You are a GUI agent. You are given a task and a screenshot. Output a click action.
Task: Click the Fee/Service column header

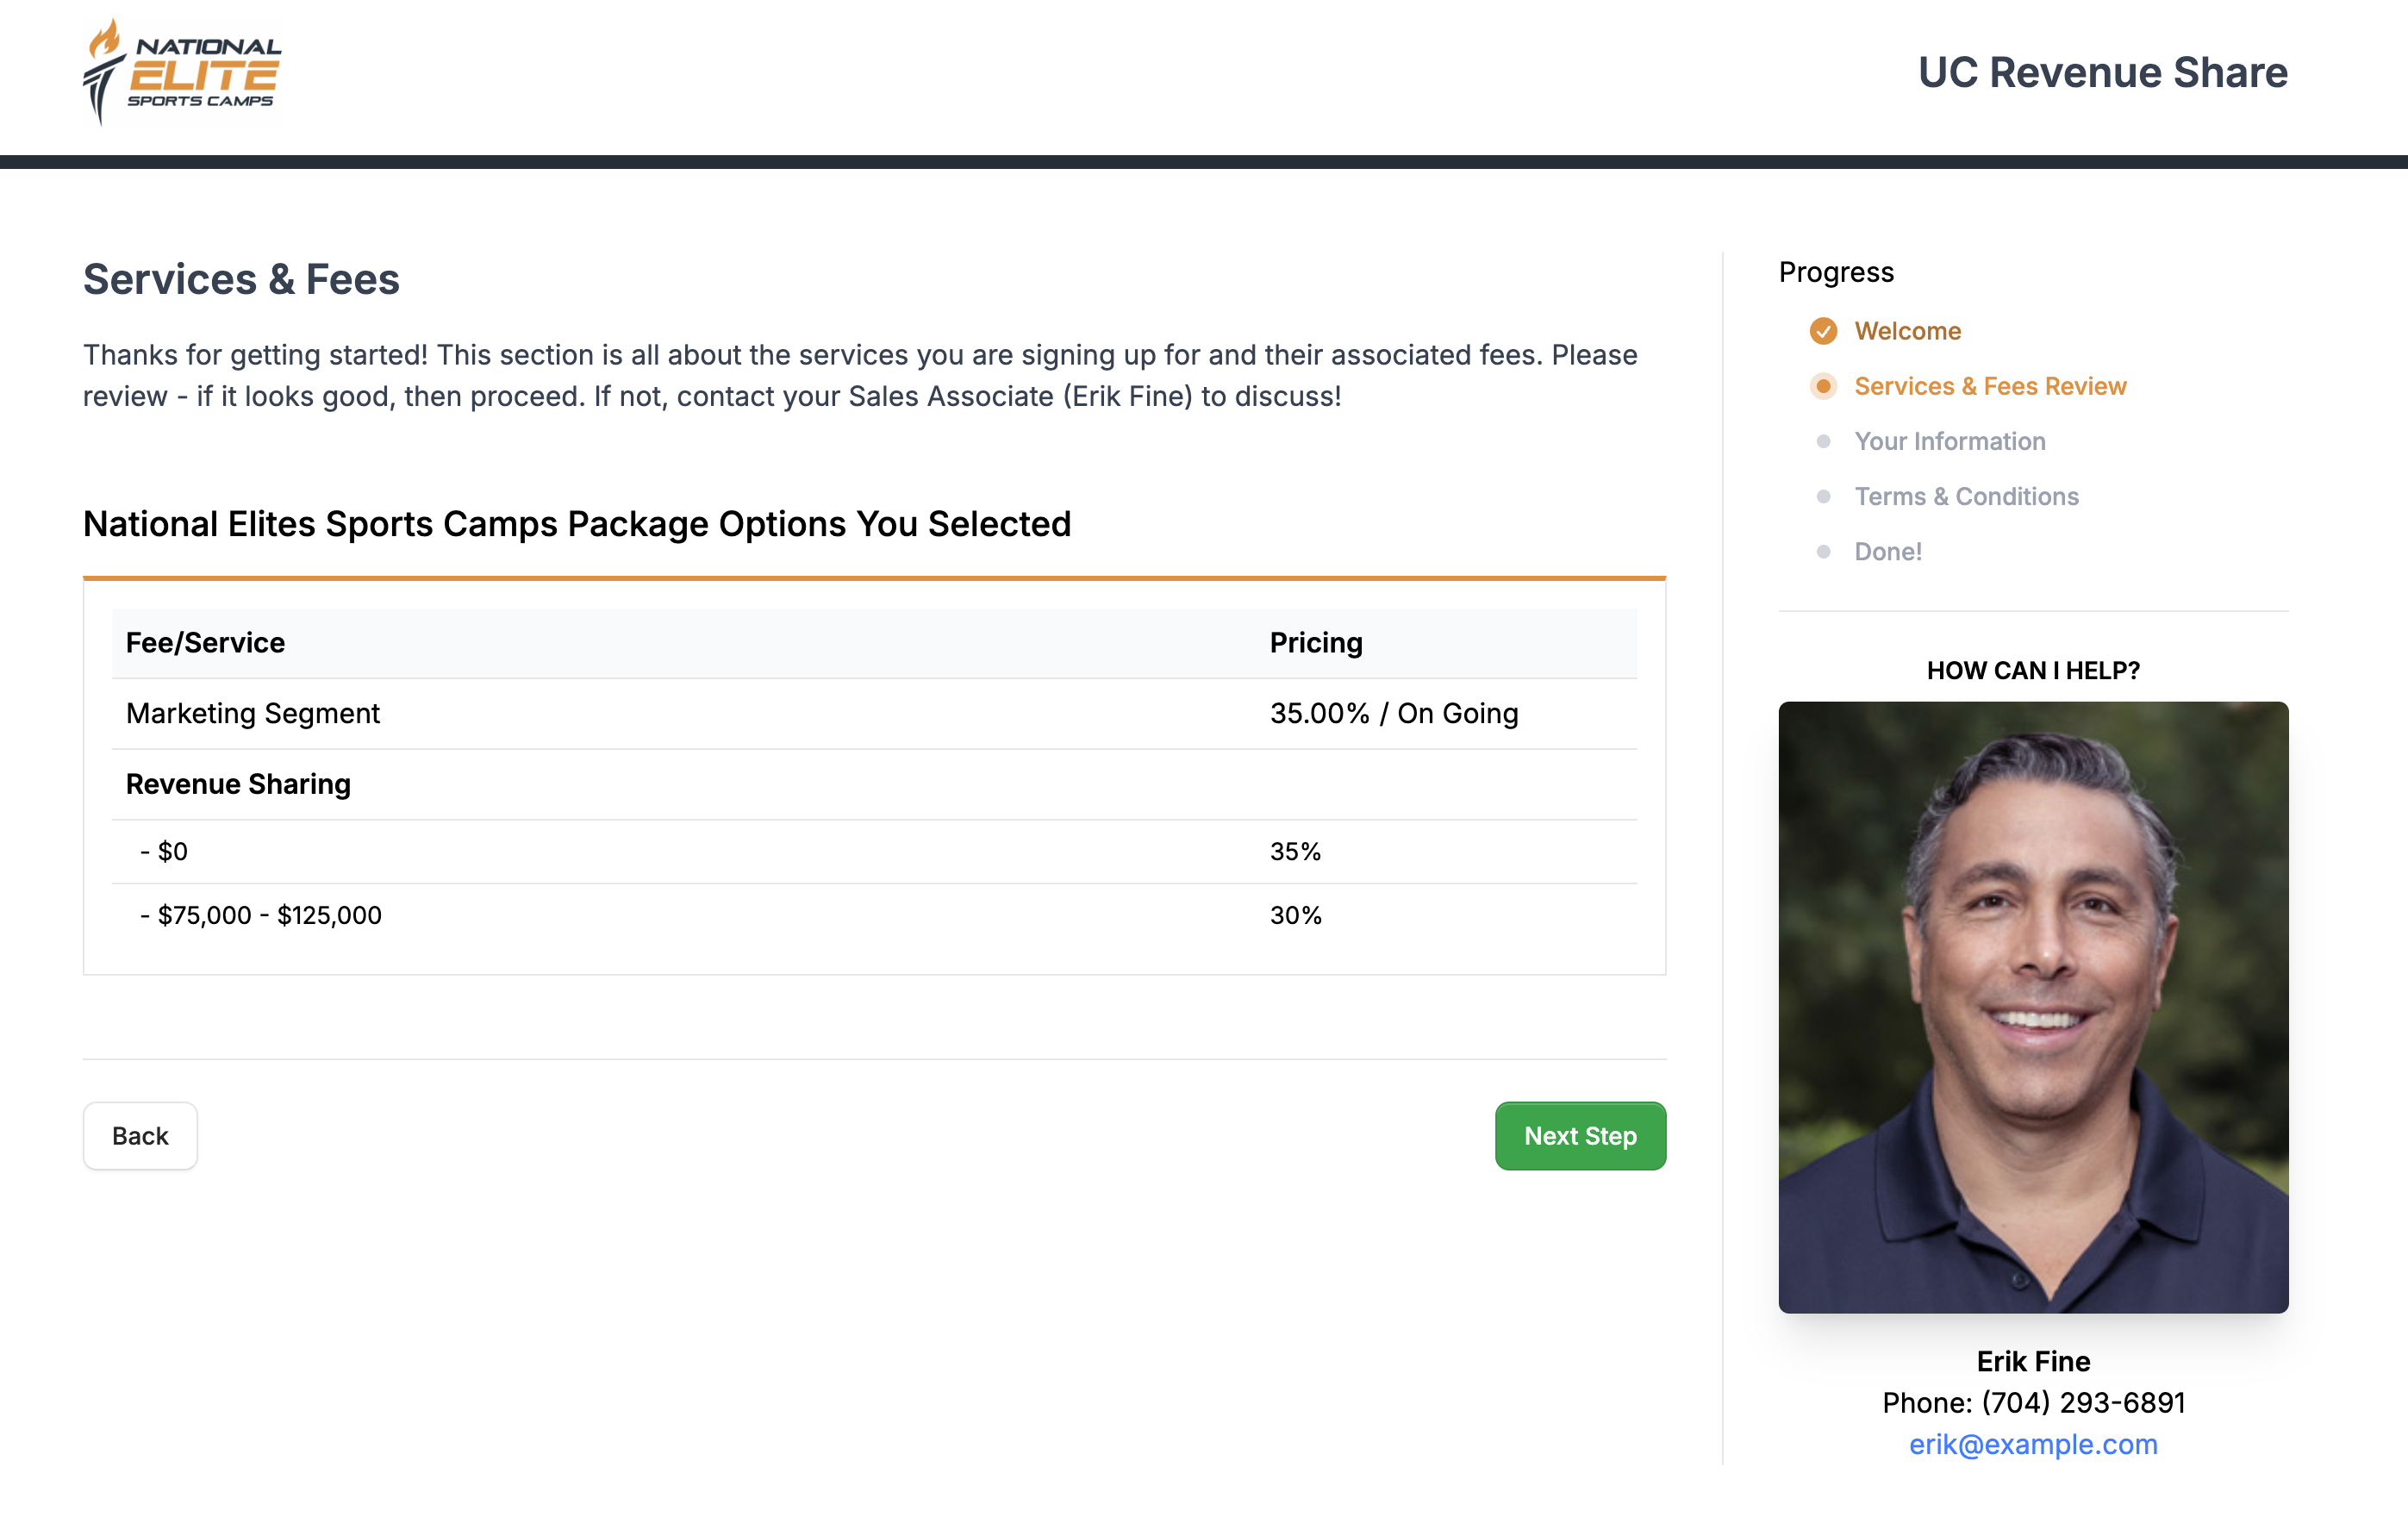(205, 643)
